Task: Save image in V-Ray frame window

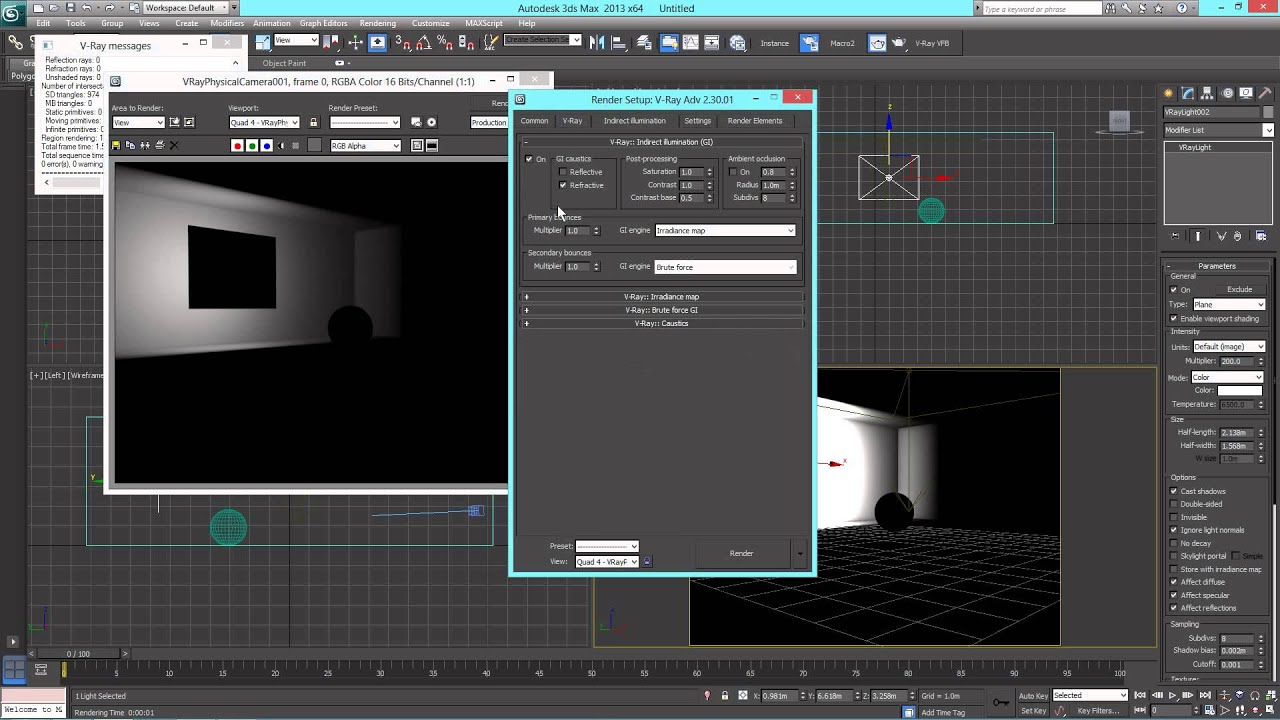Action: click(x=116, y=145)
